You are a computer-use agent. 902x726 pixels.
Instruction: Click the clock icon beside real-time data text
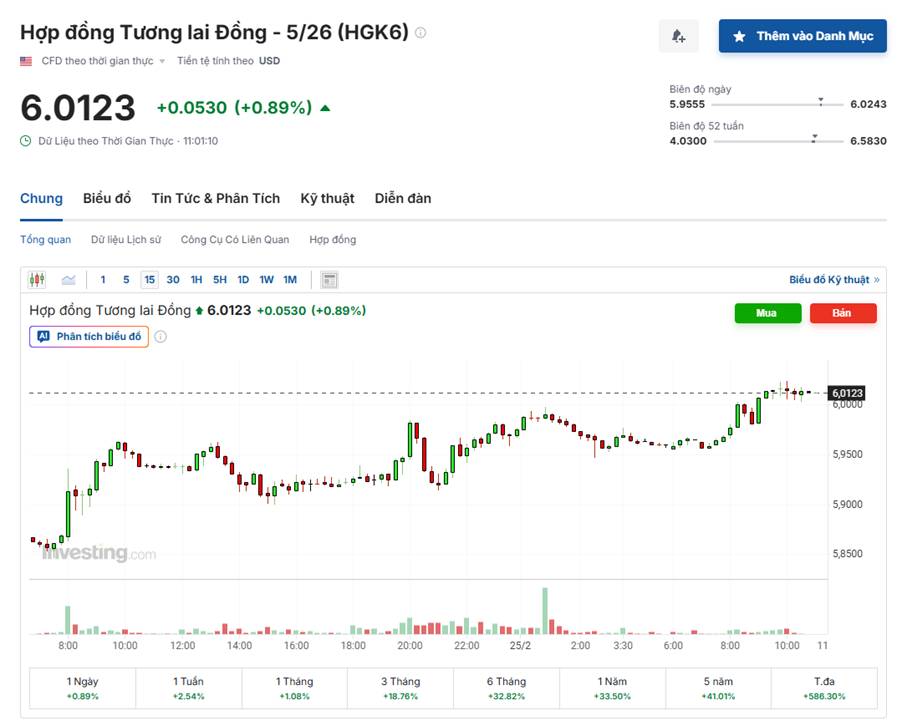[x=27, y=141]
